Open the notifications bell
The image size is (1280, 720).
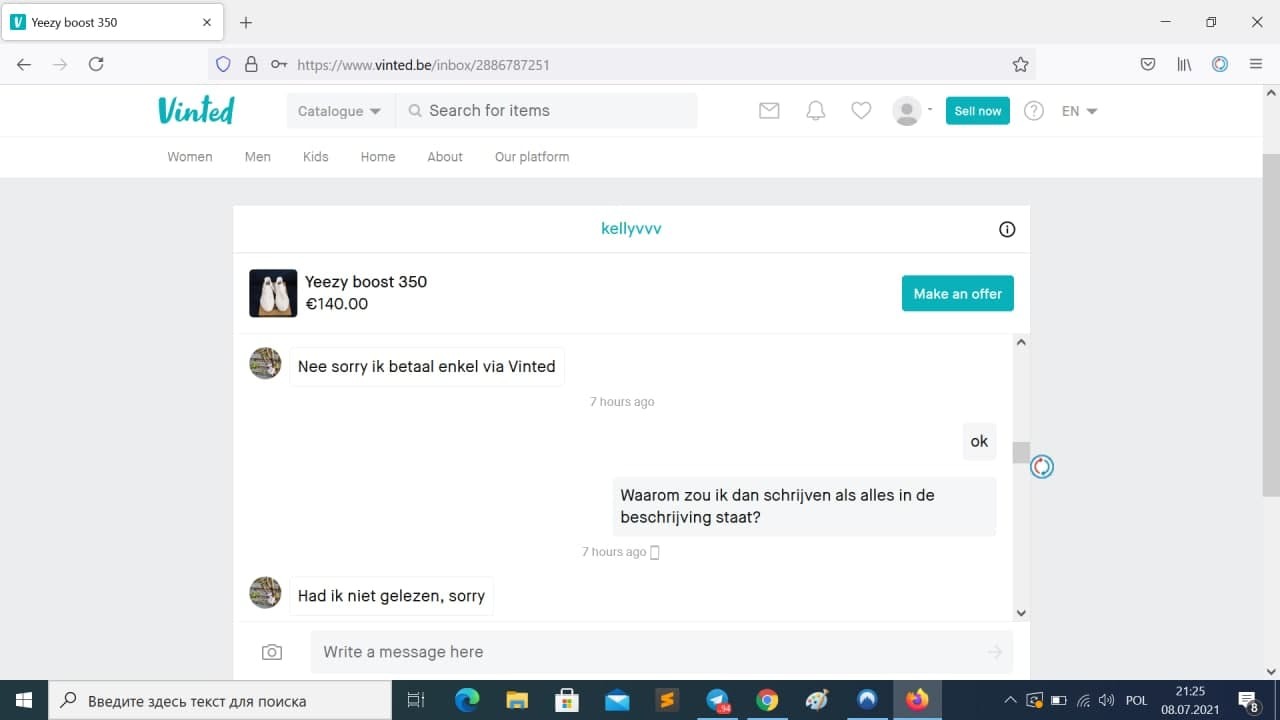[x=816, y=111]
